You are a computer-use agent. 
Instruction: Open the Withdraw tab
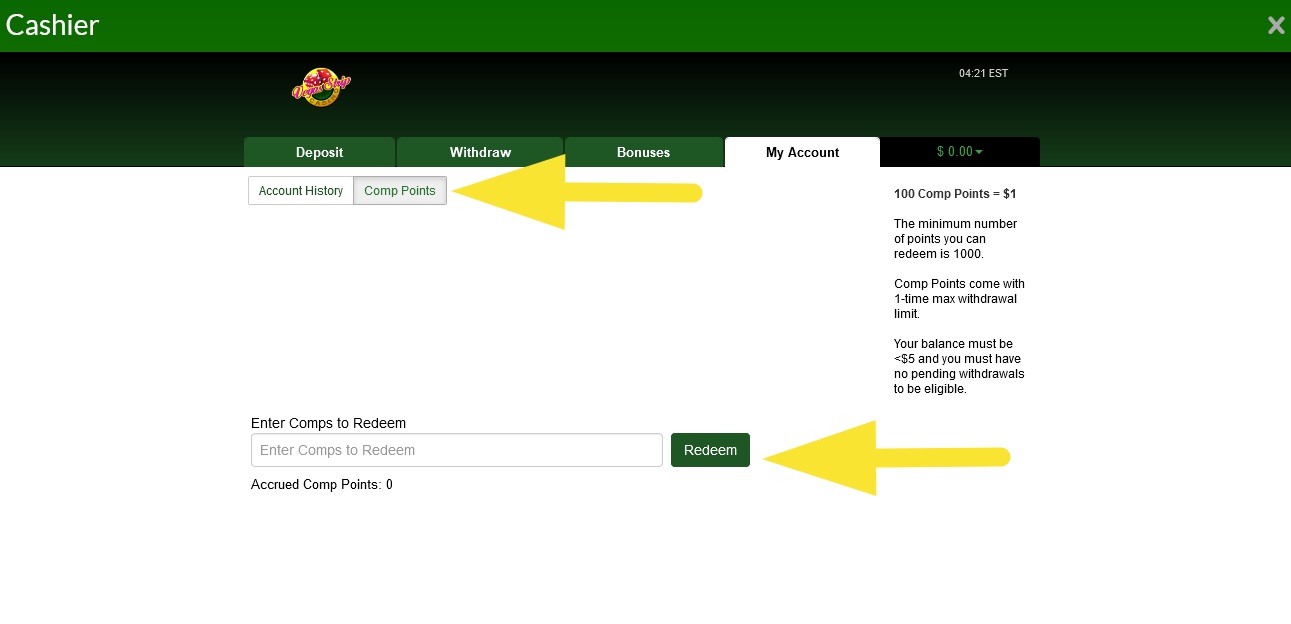(480, 152)
